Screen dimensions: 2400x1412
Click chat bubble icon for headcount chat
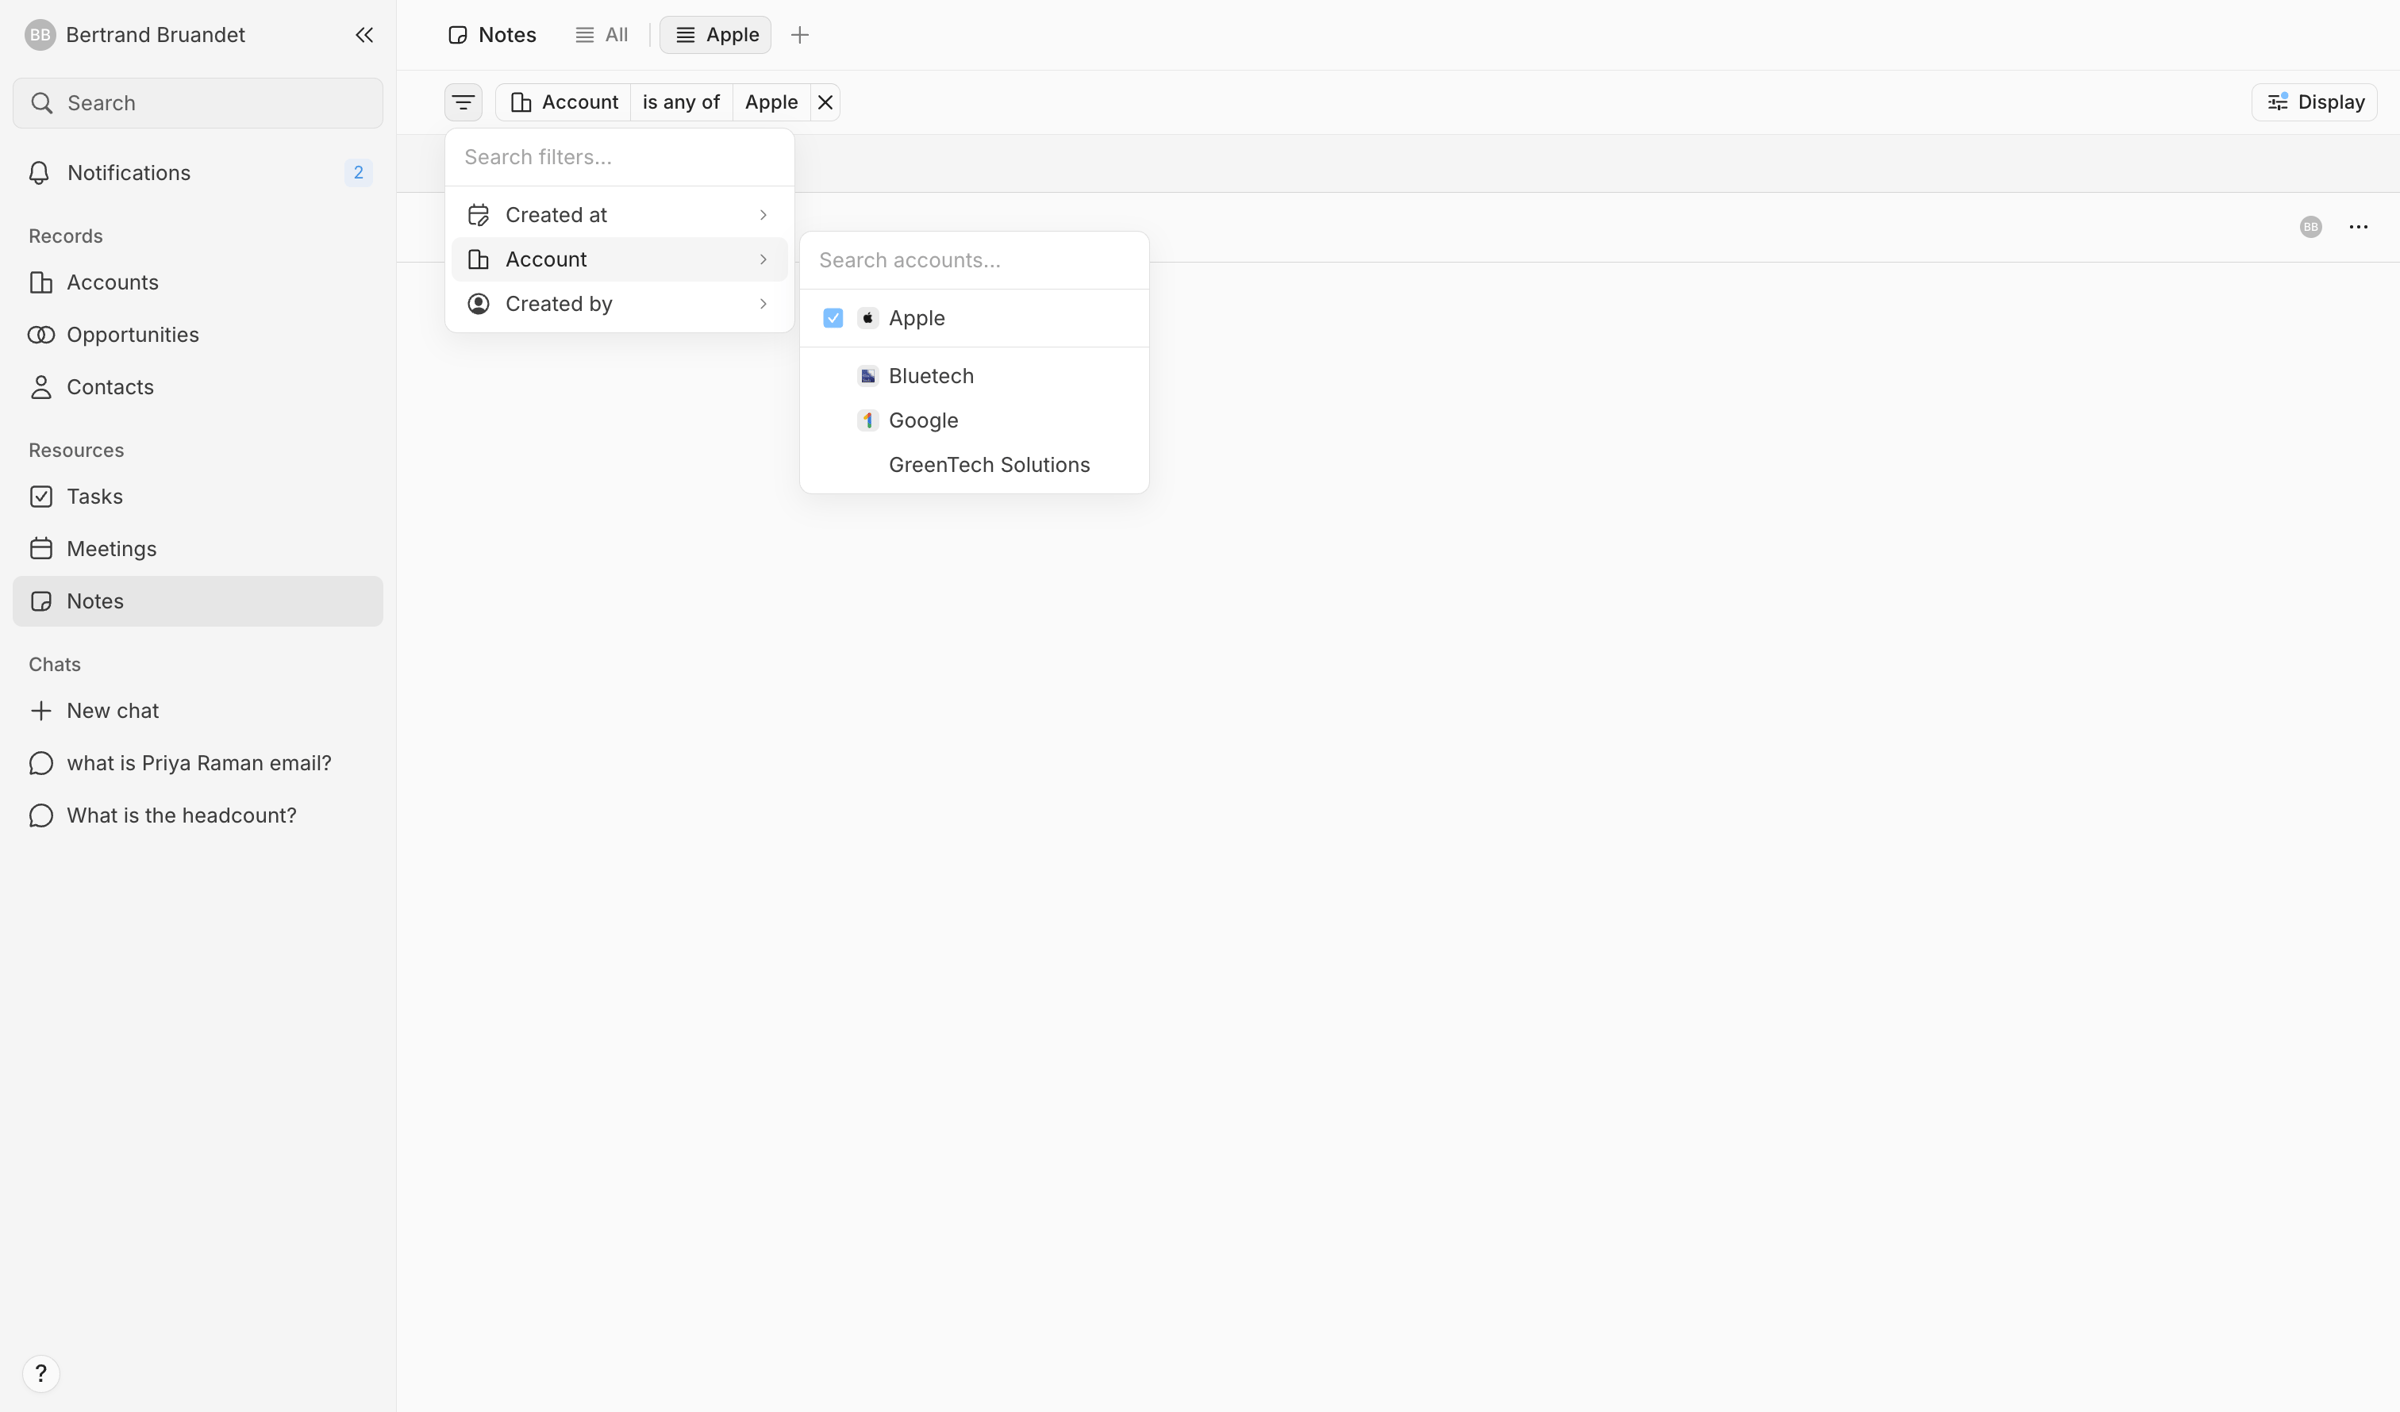coord(41,816)
